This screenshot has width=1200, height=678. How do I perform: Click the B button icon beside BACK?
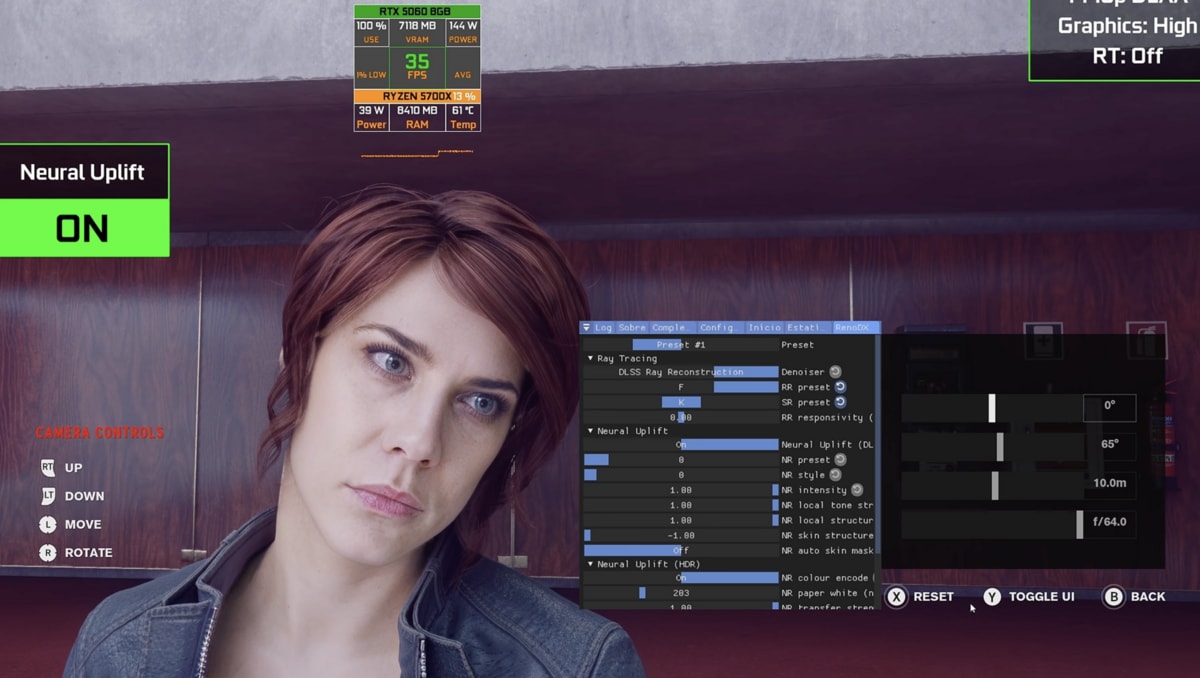click(1113, 597)
